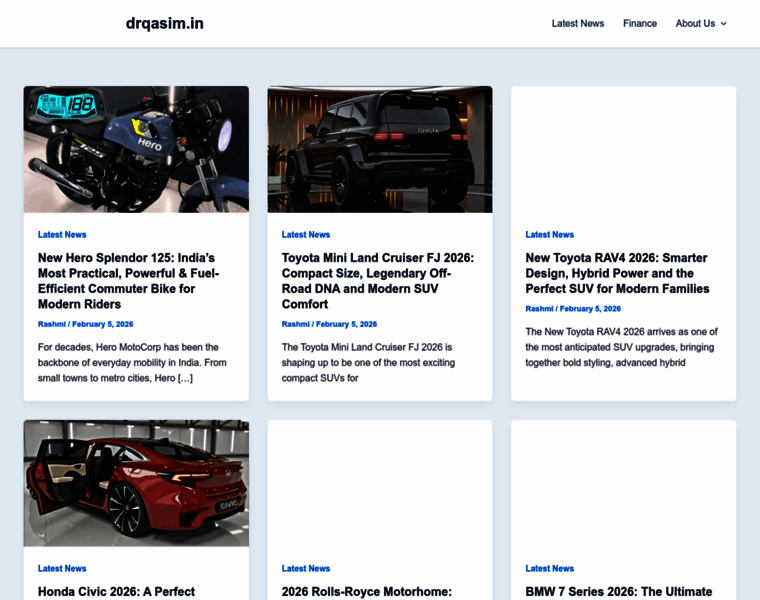
Task: Click author Rashmi on Hero Splendor post
Action: (x=51, y=324)
